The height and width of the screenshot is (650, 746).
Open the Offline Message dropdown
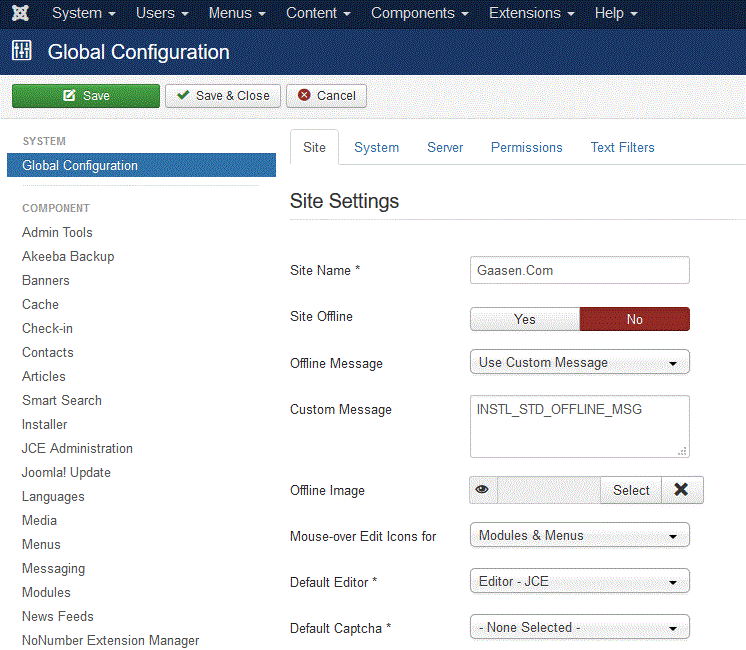pos(579,362)
